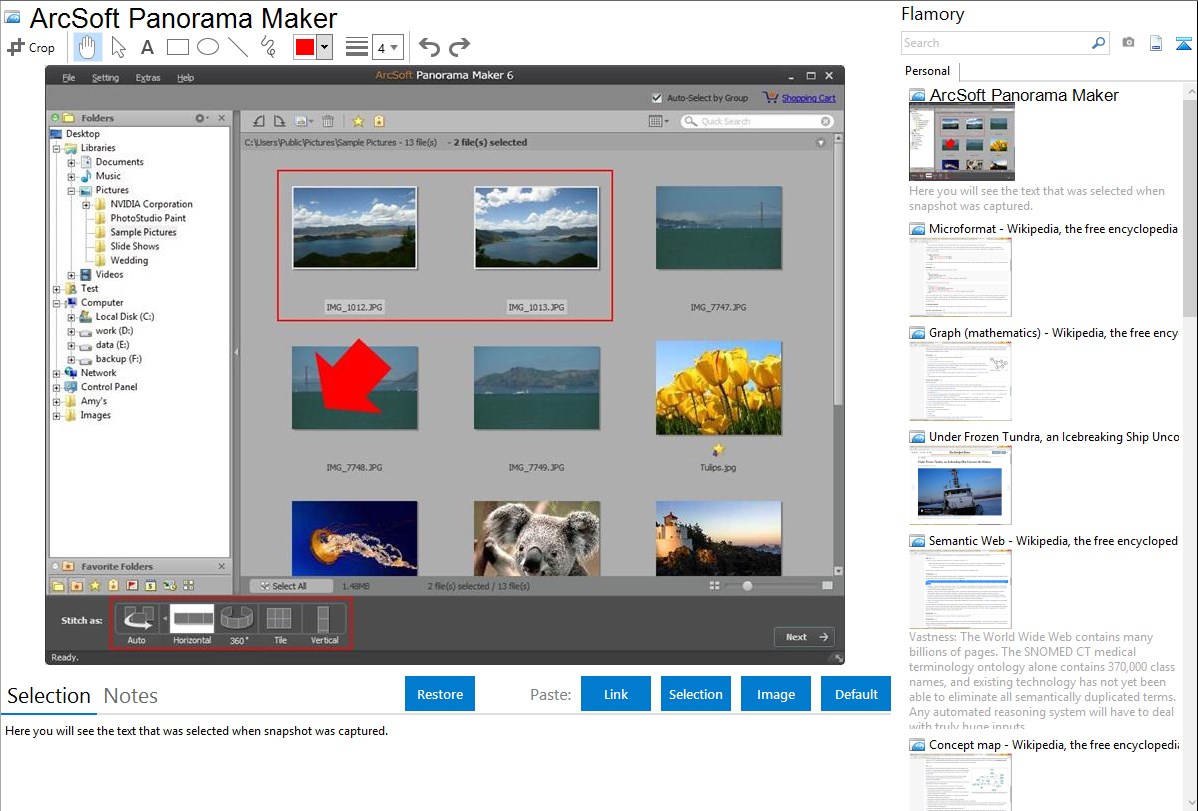The height and width of the screenshot is (811, 1198).
Task: Adjust the thumbnail size slider
Action: click(x=747, y=586)
